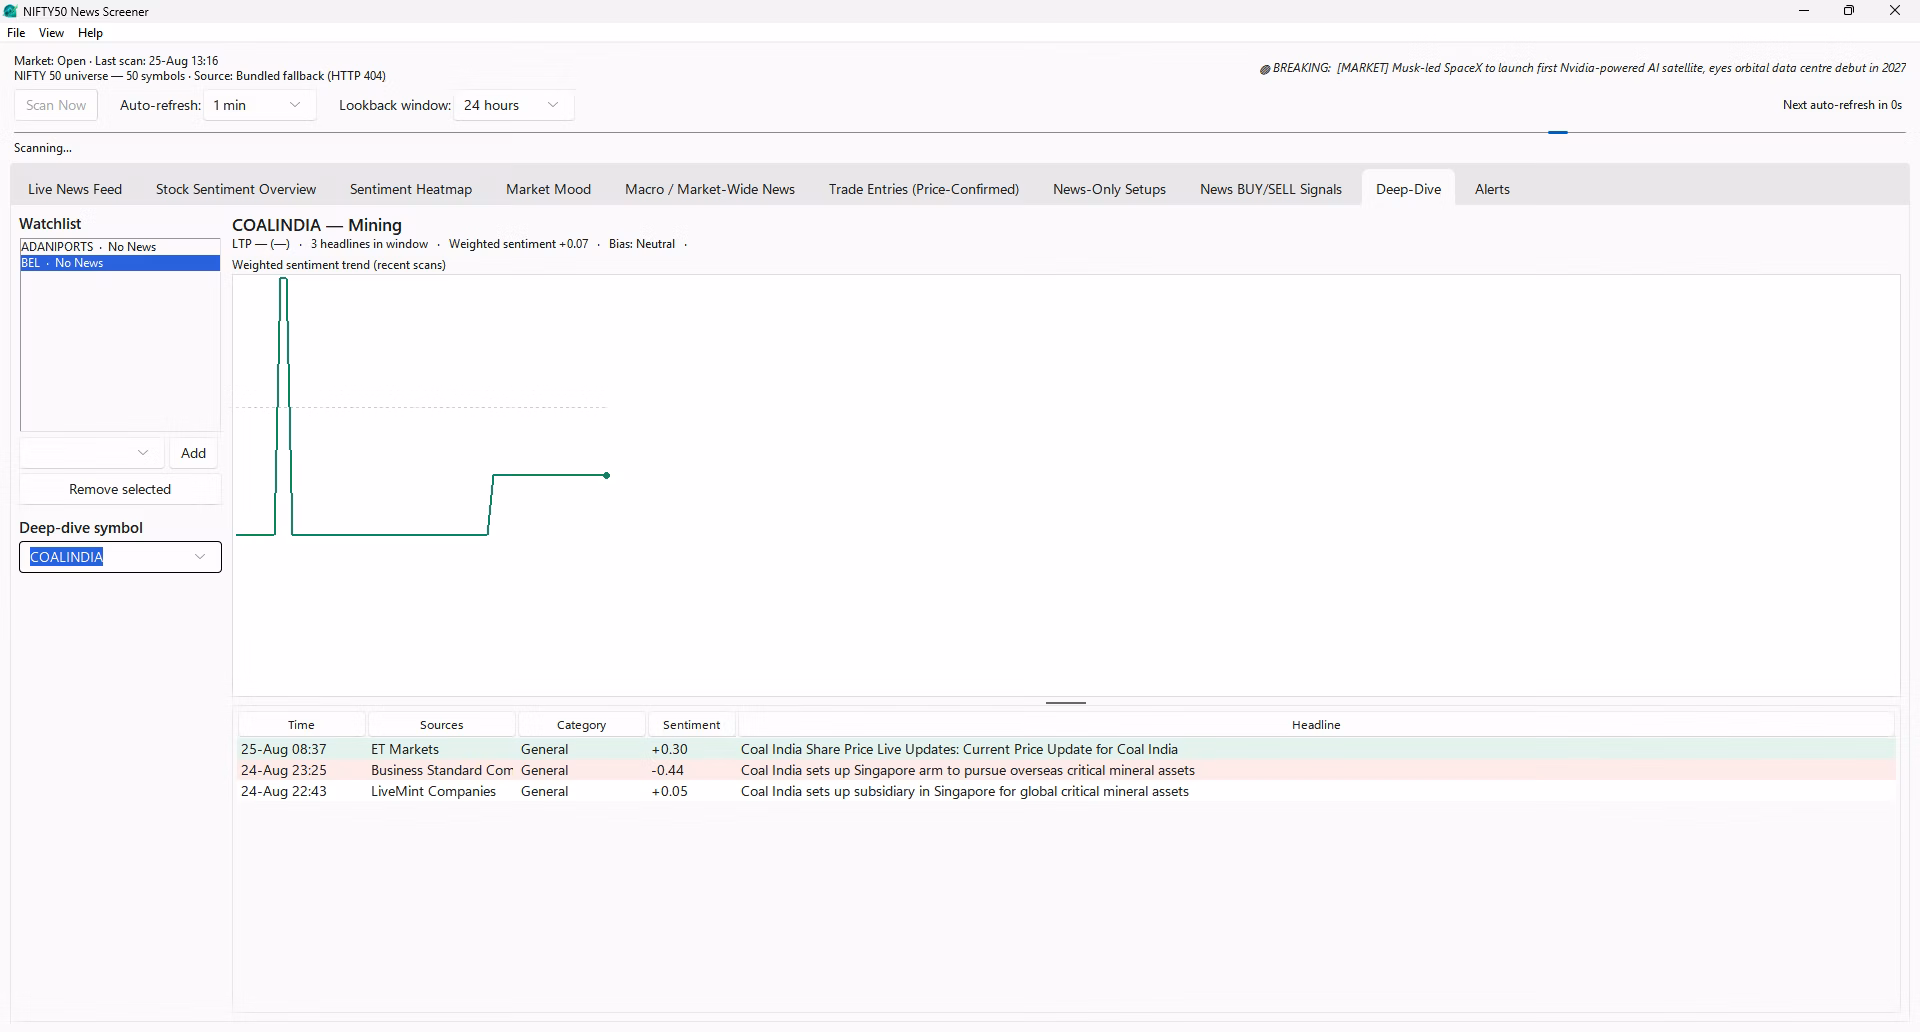Click the splitter handle above the headlines table

[1066, 703]
